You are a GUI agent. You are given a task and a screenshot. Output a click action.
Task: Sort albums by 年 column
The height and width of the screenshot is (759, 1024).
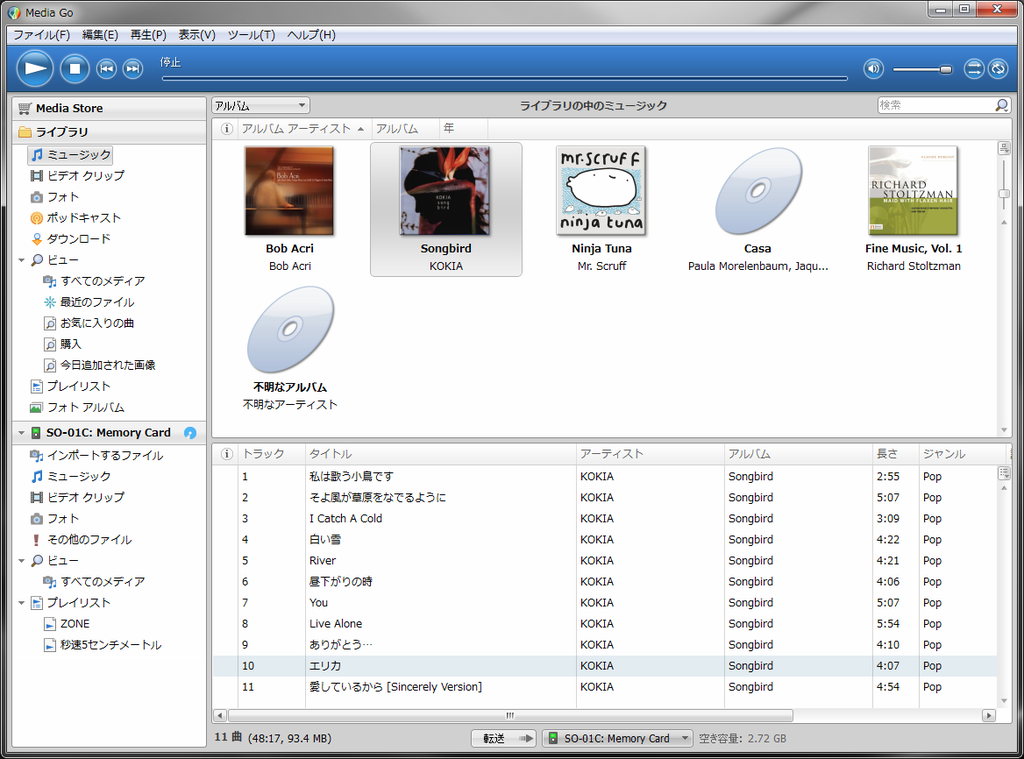[463, 129]
